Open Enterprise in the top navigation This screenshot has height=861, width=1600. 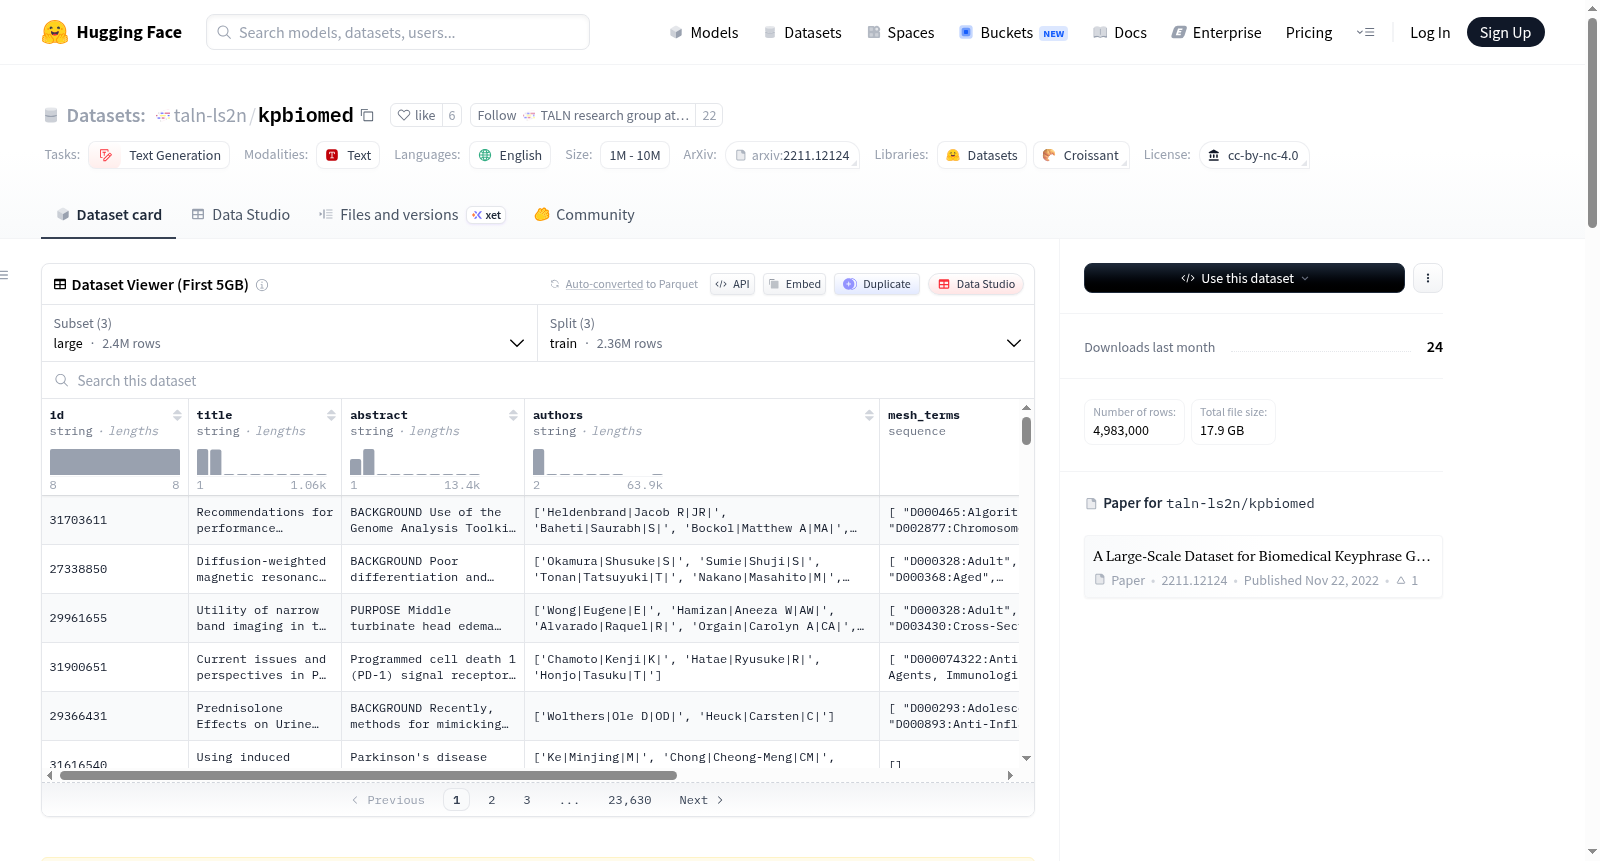pyautogui.click(x=1216, y=32)
